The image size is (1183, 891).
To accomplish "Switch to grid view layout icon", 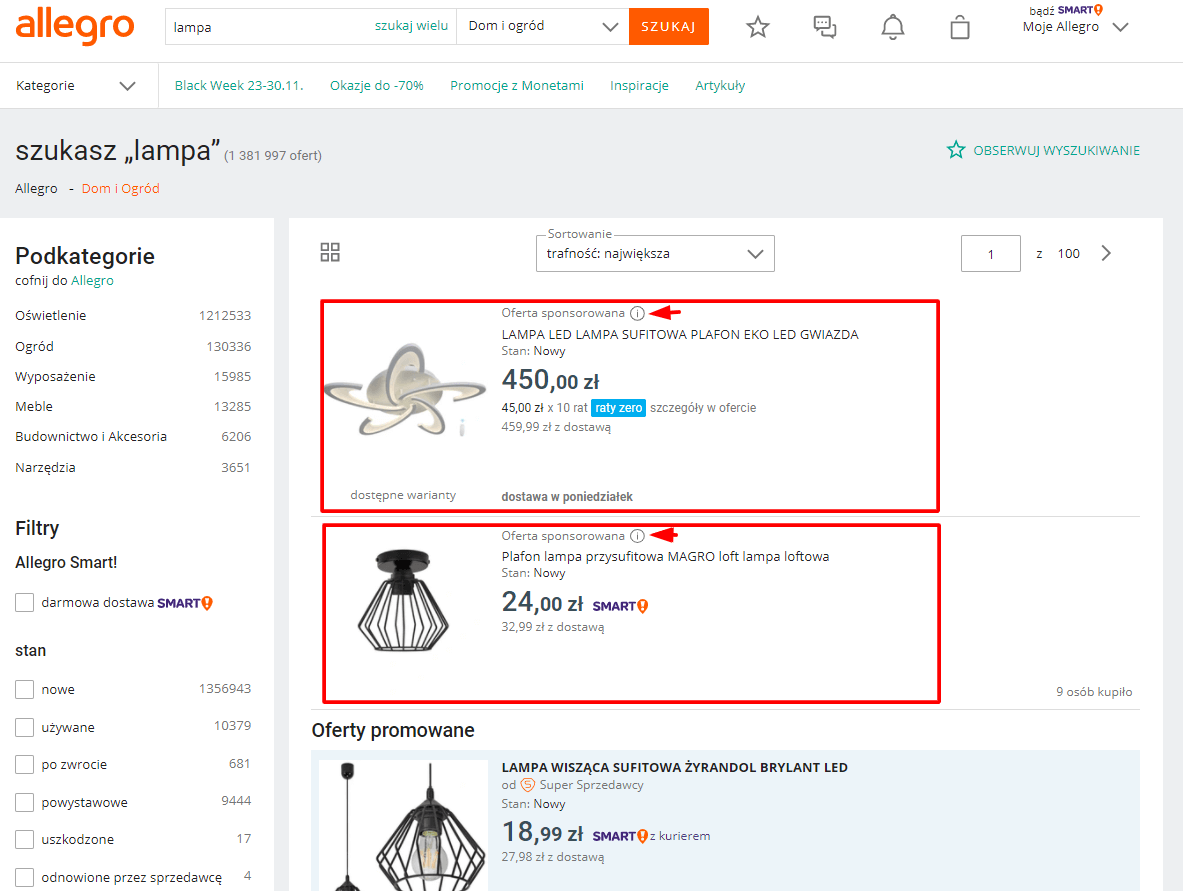I will coord(330,252).
